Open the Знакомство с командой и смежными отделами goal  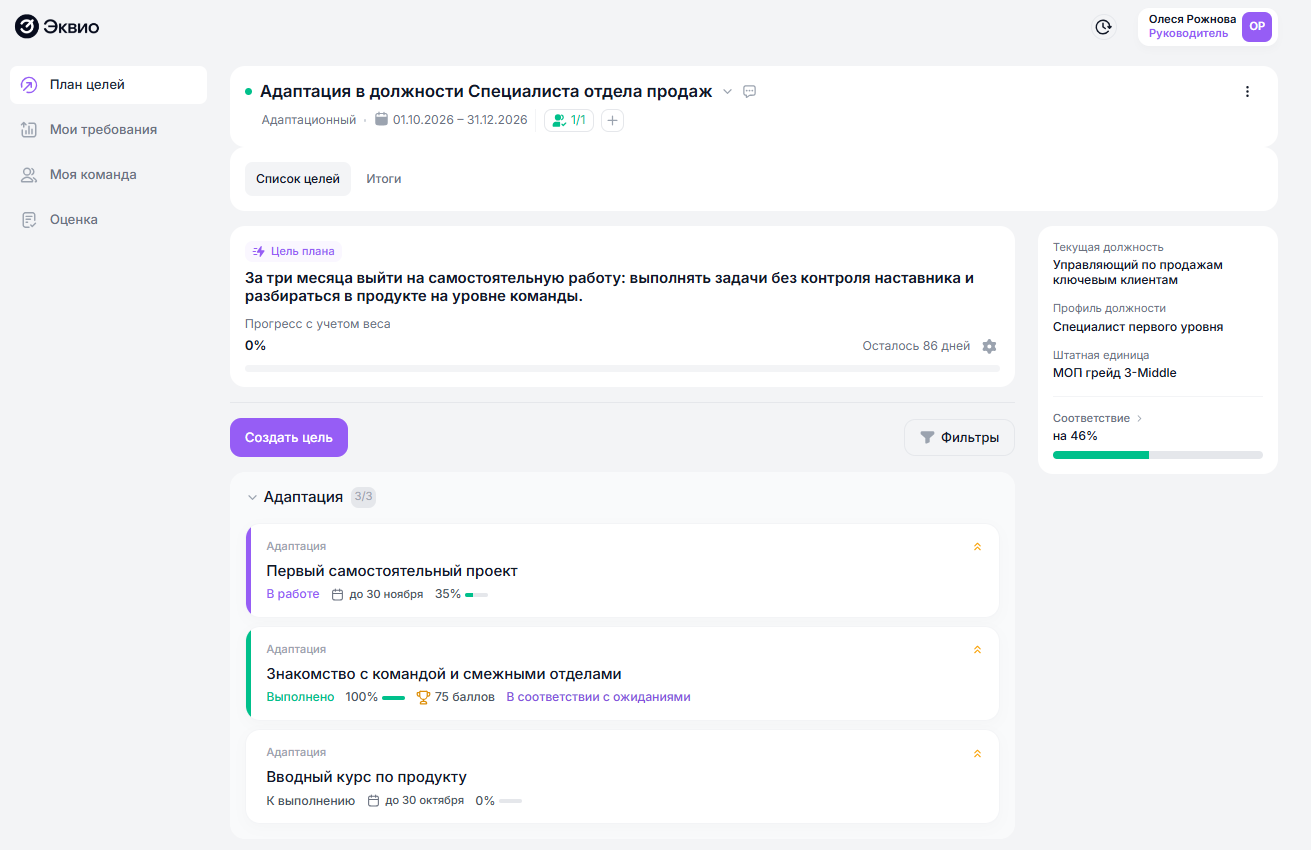622,674
